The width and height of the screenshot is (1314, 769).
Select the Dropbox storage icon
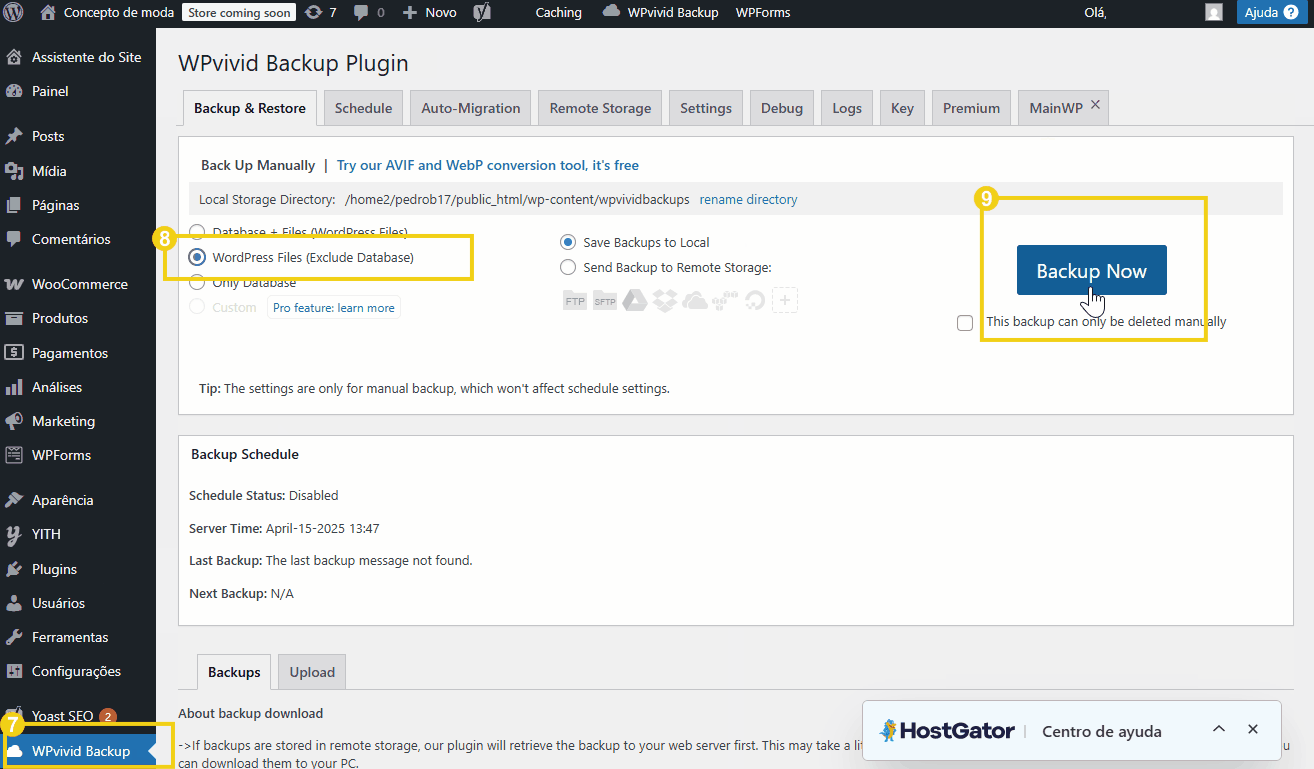click(x=664, y=300)
